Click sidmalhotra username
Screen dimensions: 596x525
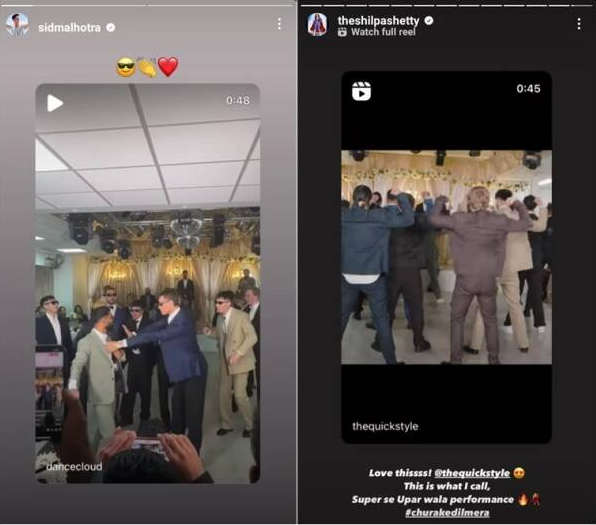coord(69,28)
